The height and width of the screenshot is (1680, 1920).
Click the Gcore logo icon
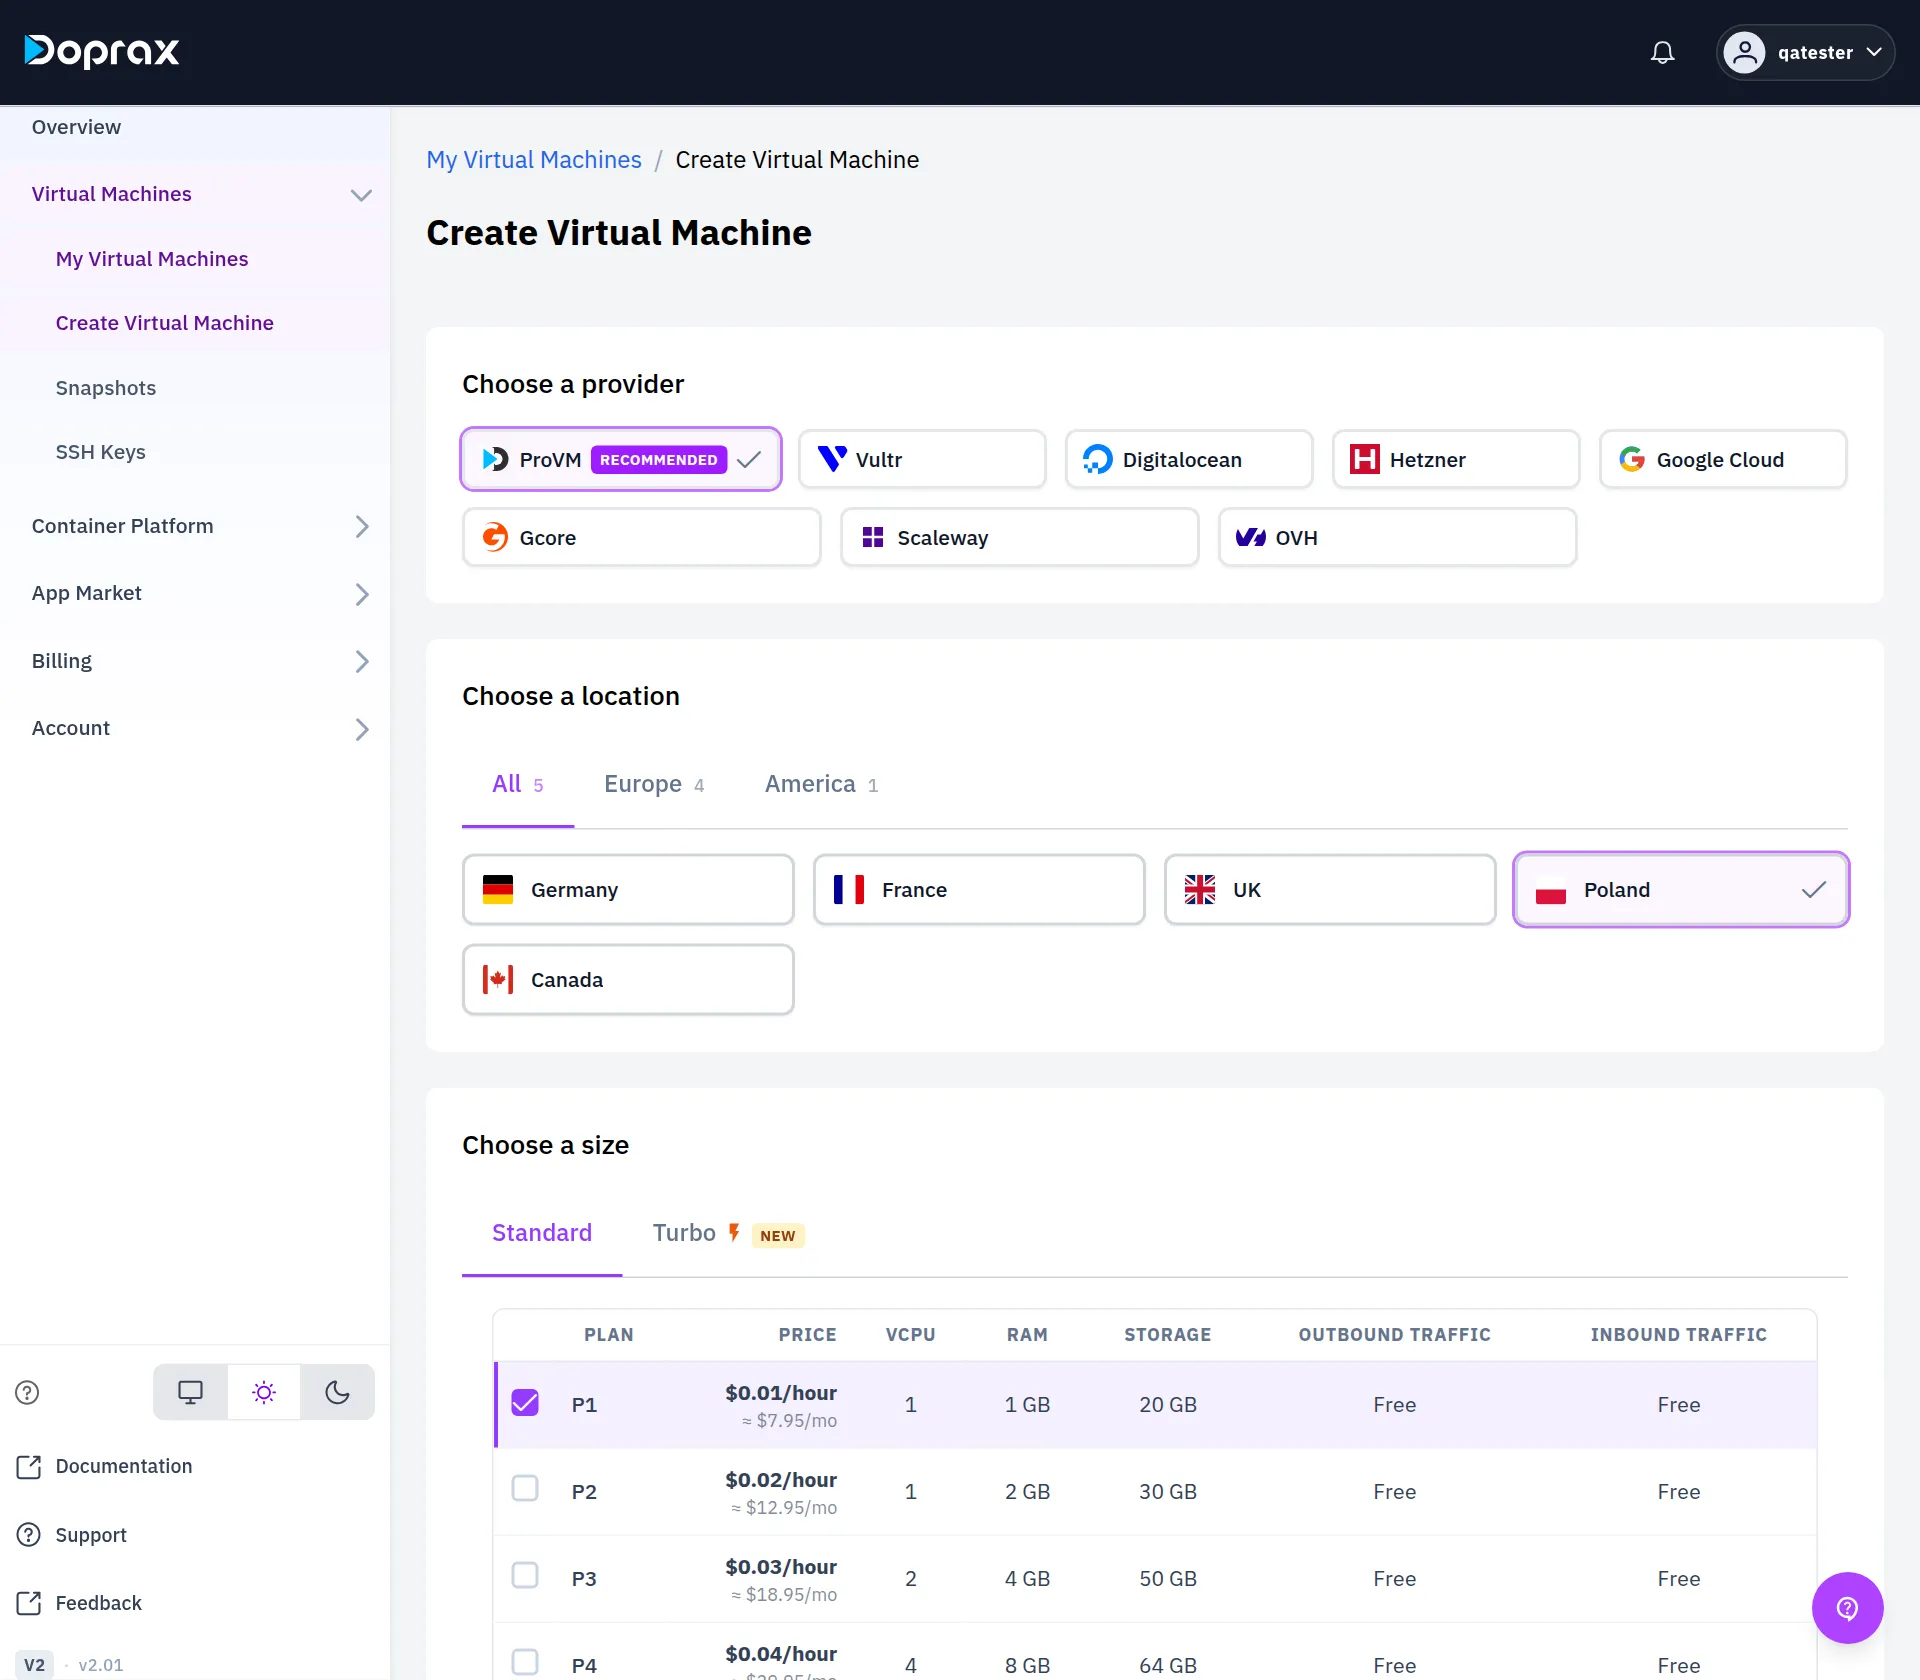pos(495,537)
